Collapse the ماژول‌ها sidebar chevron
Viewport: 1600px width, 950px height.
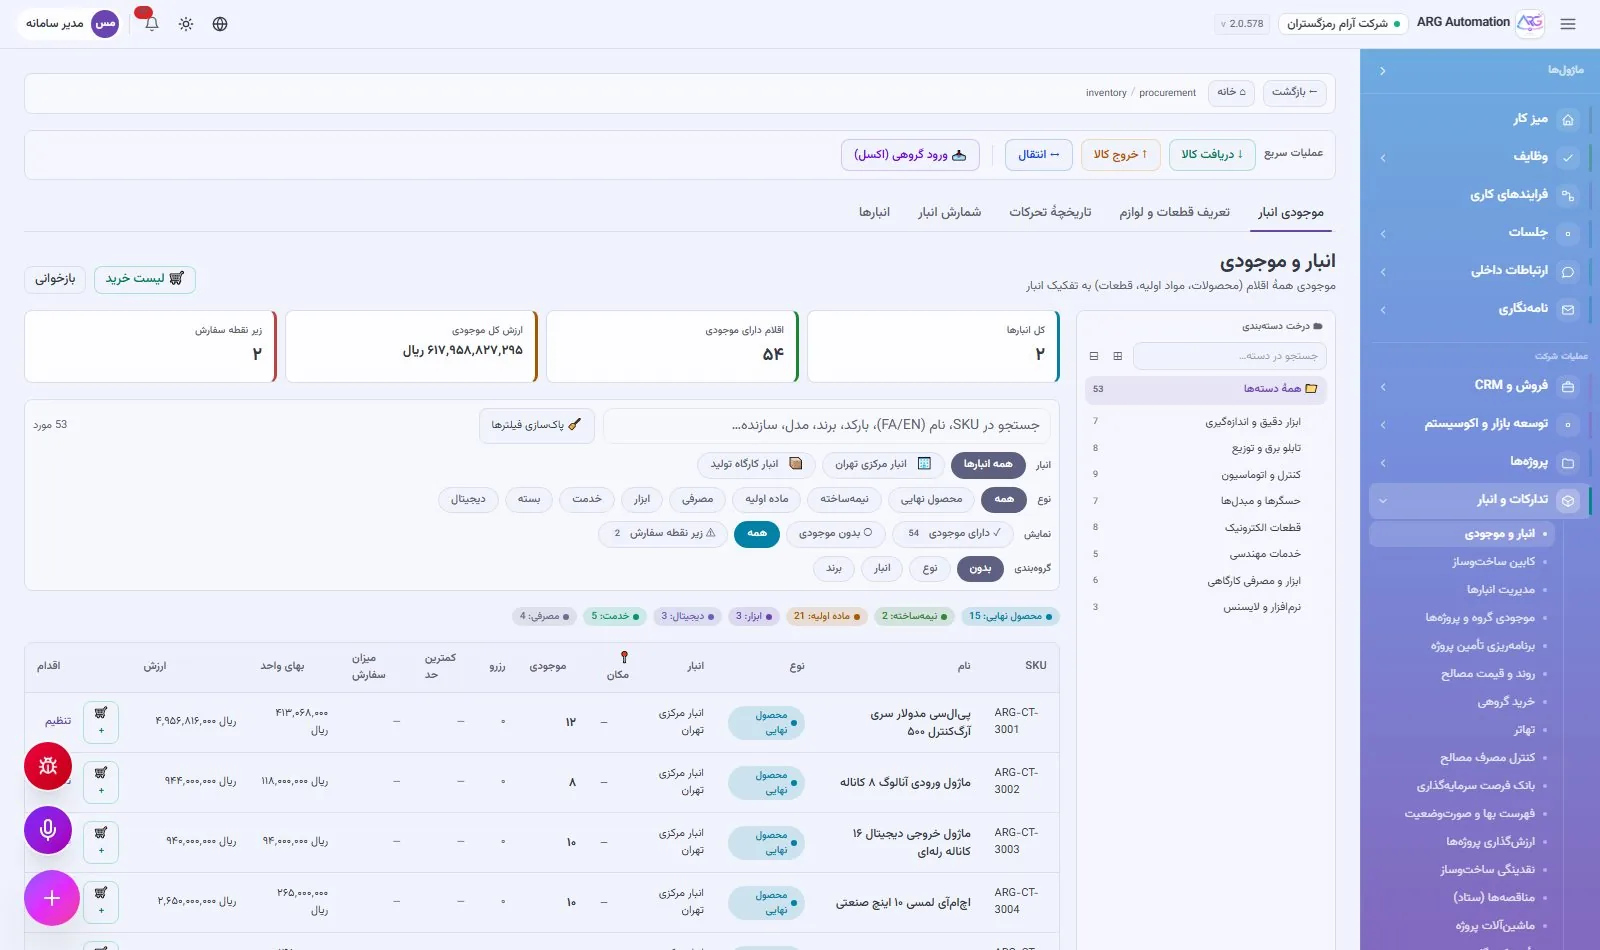(x=1382, y=71)
